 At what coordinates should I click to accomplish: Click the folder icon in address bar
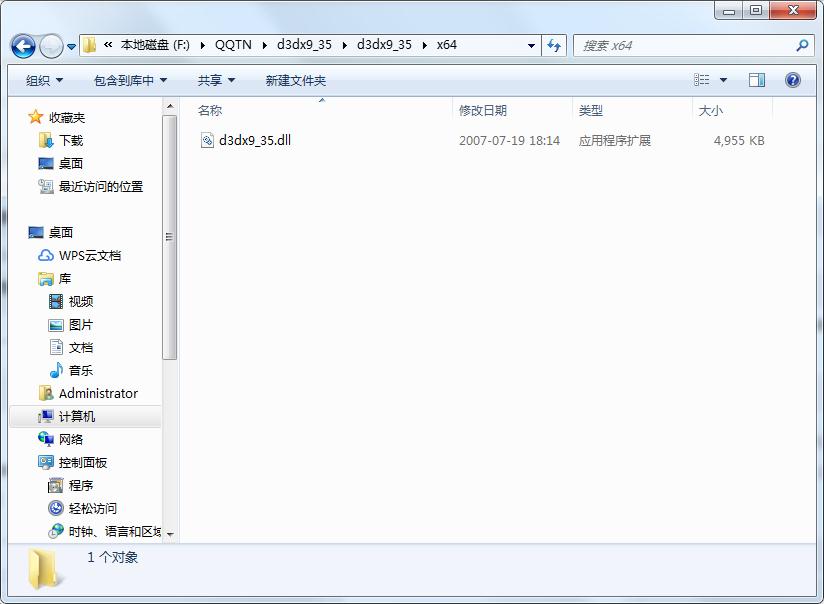click(90, 45)
